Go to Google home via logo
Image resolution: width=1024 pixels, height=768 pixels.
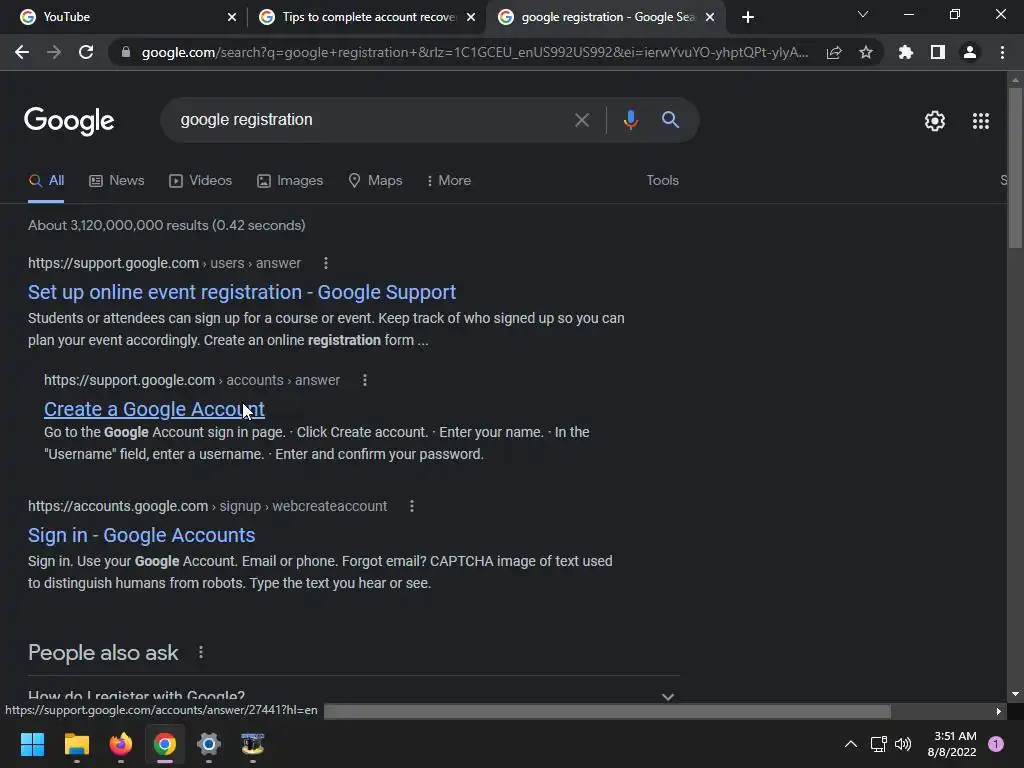click(69, 121)
